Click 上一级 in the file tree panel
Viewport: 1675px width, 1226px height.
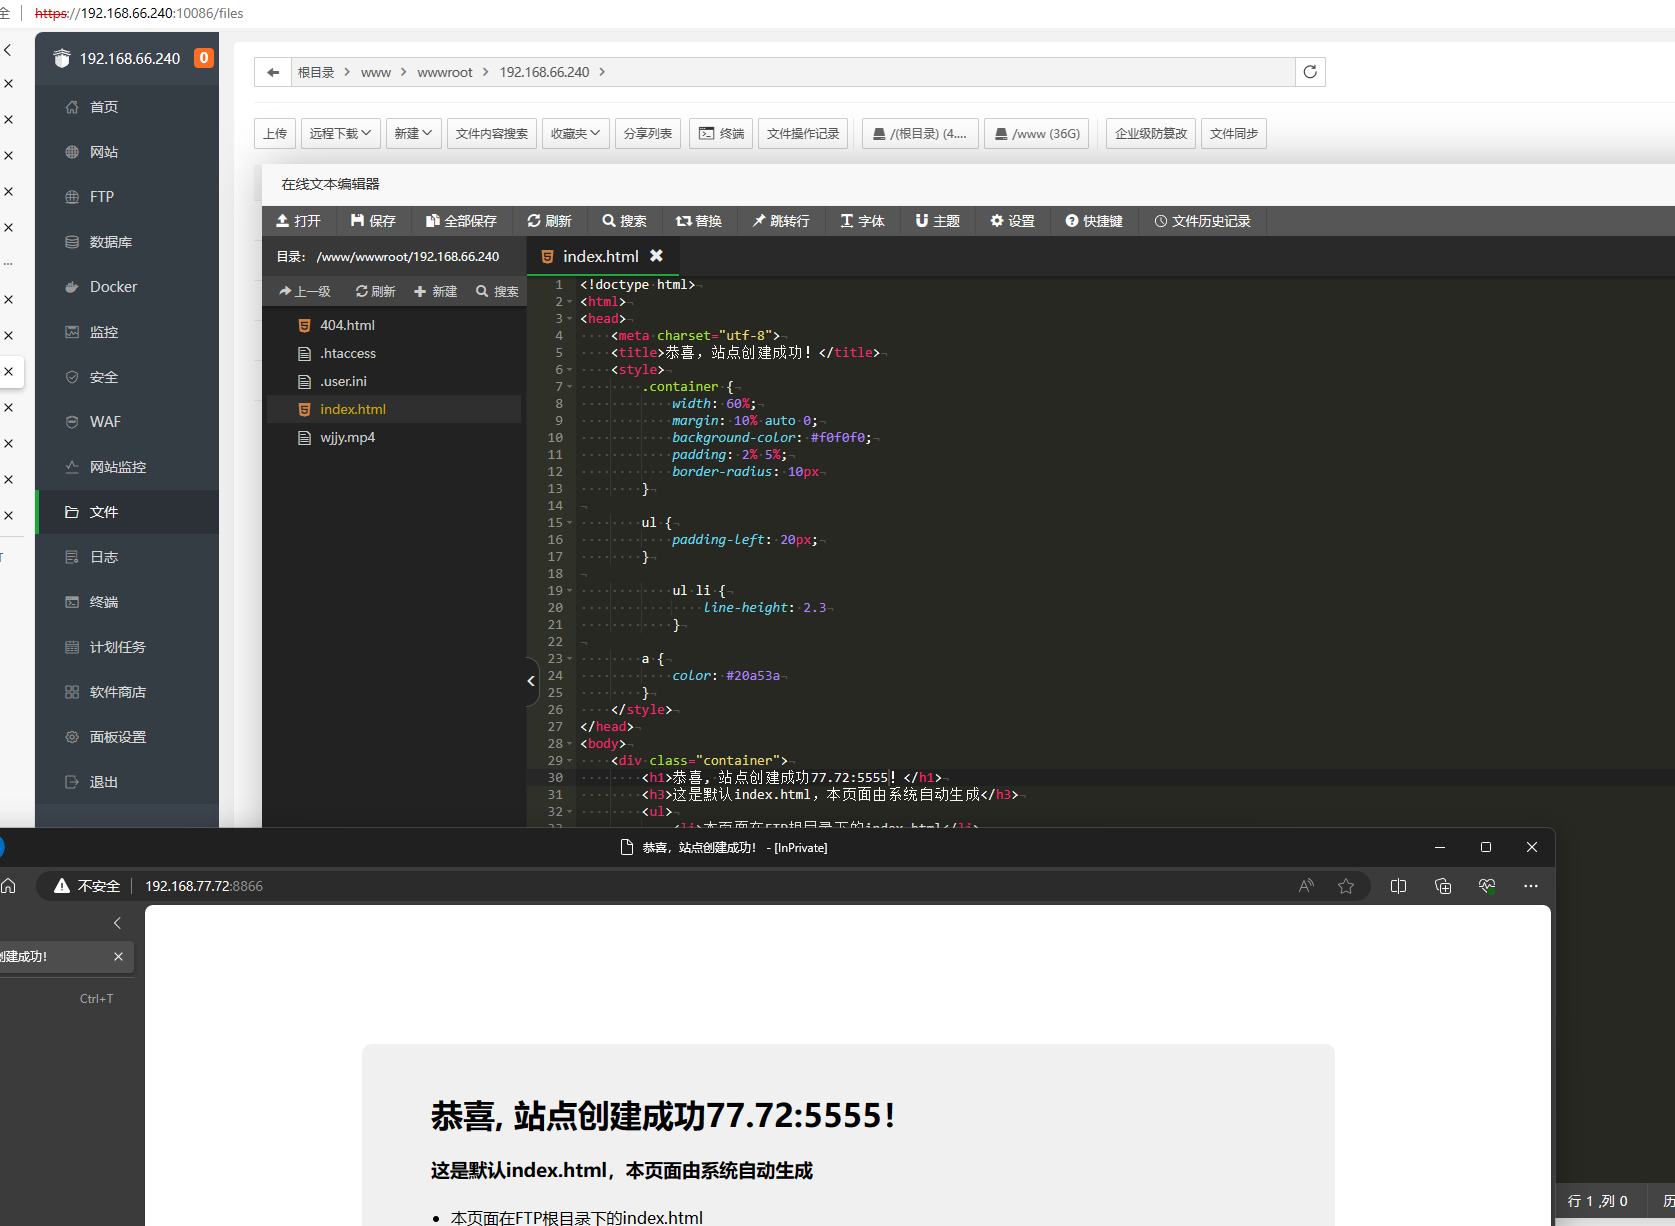pos(305,291)
